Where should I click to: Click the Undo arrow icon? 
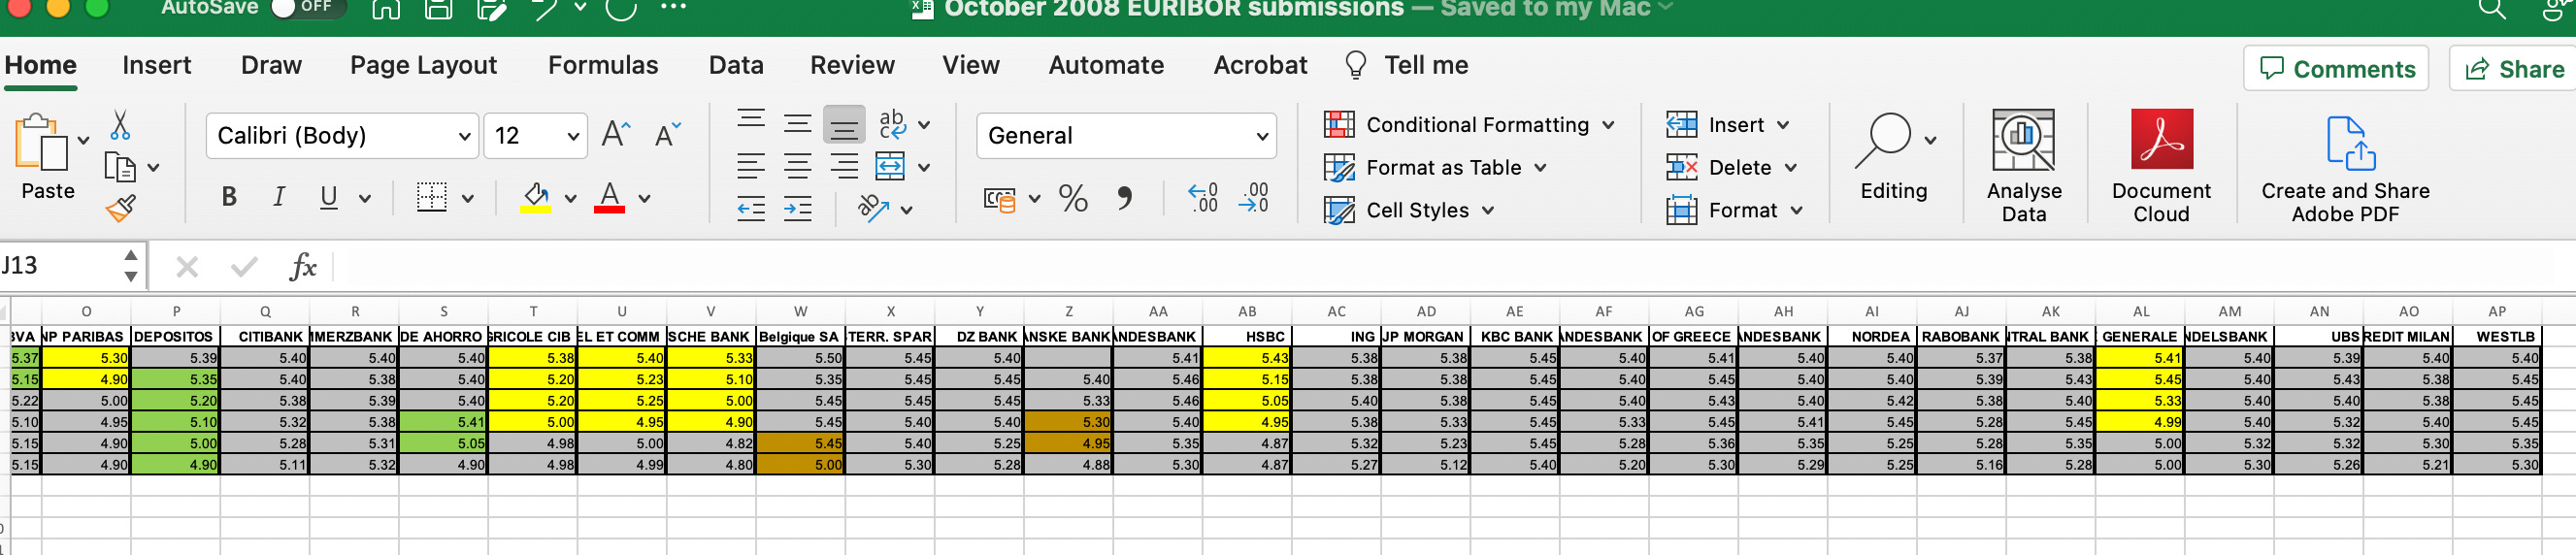pos(545,10)
